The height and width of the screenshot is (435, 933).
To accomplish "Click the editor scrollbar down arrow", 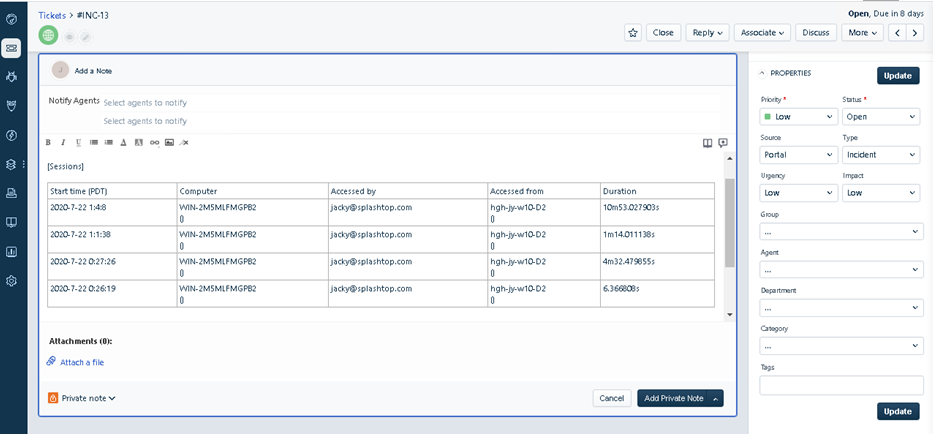I will coord(730,314).
